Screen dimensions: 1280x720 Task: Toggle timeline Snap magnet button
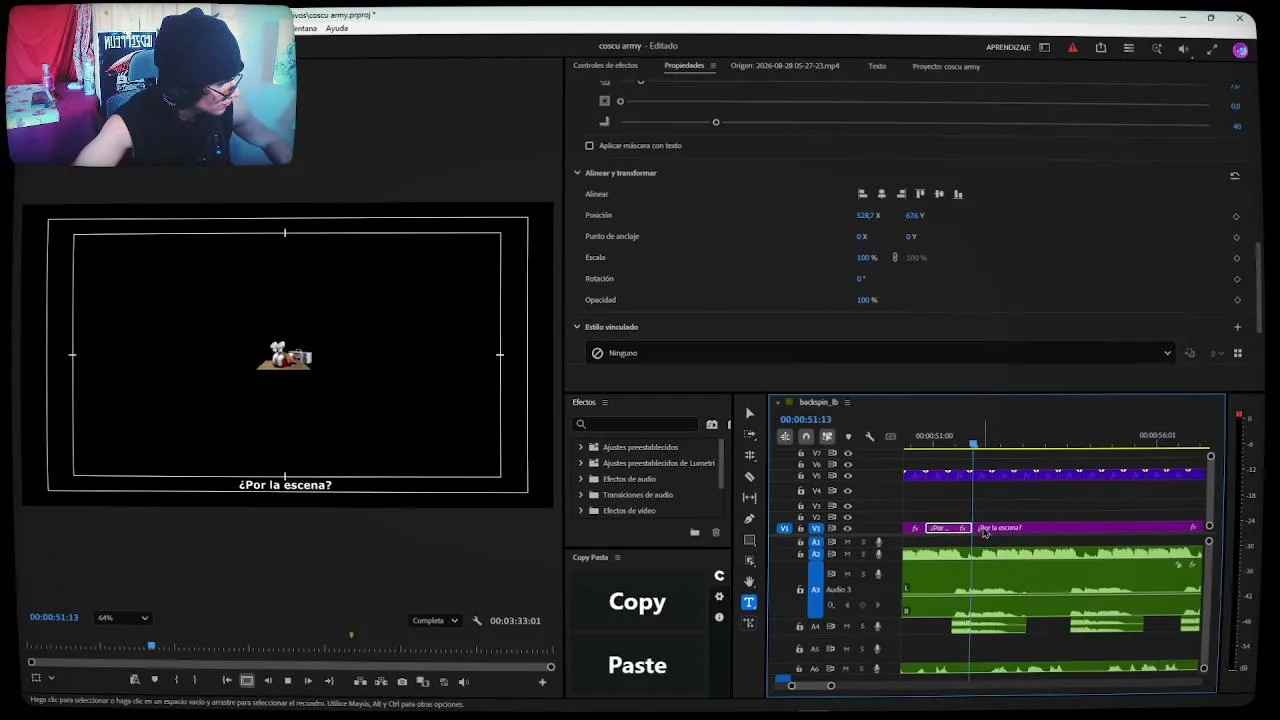tap(806, 436)
